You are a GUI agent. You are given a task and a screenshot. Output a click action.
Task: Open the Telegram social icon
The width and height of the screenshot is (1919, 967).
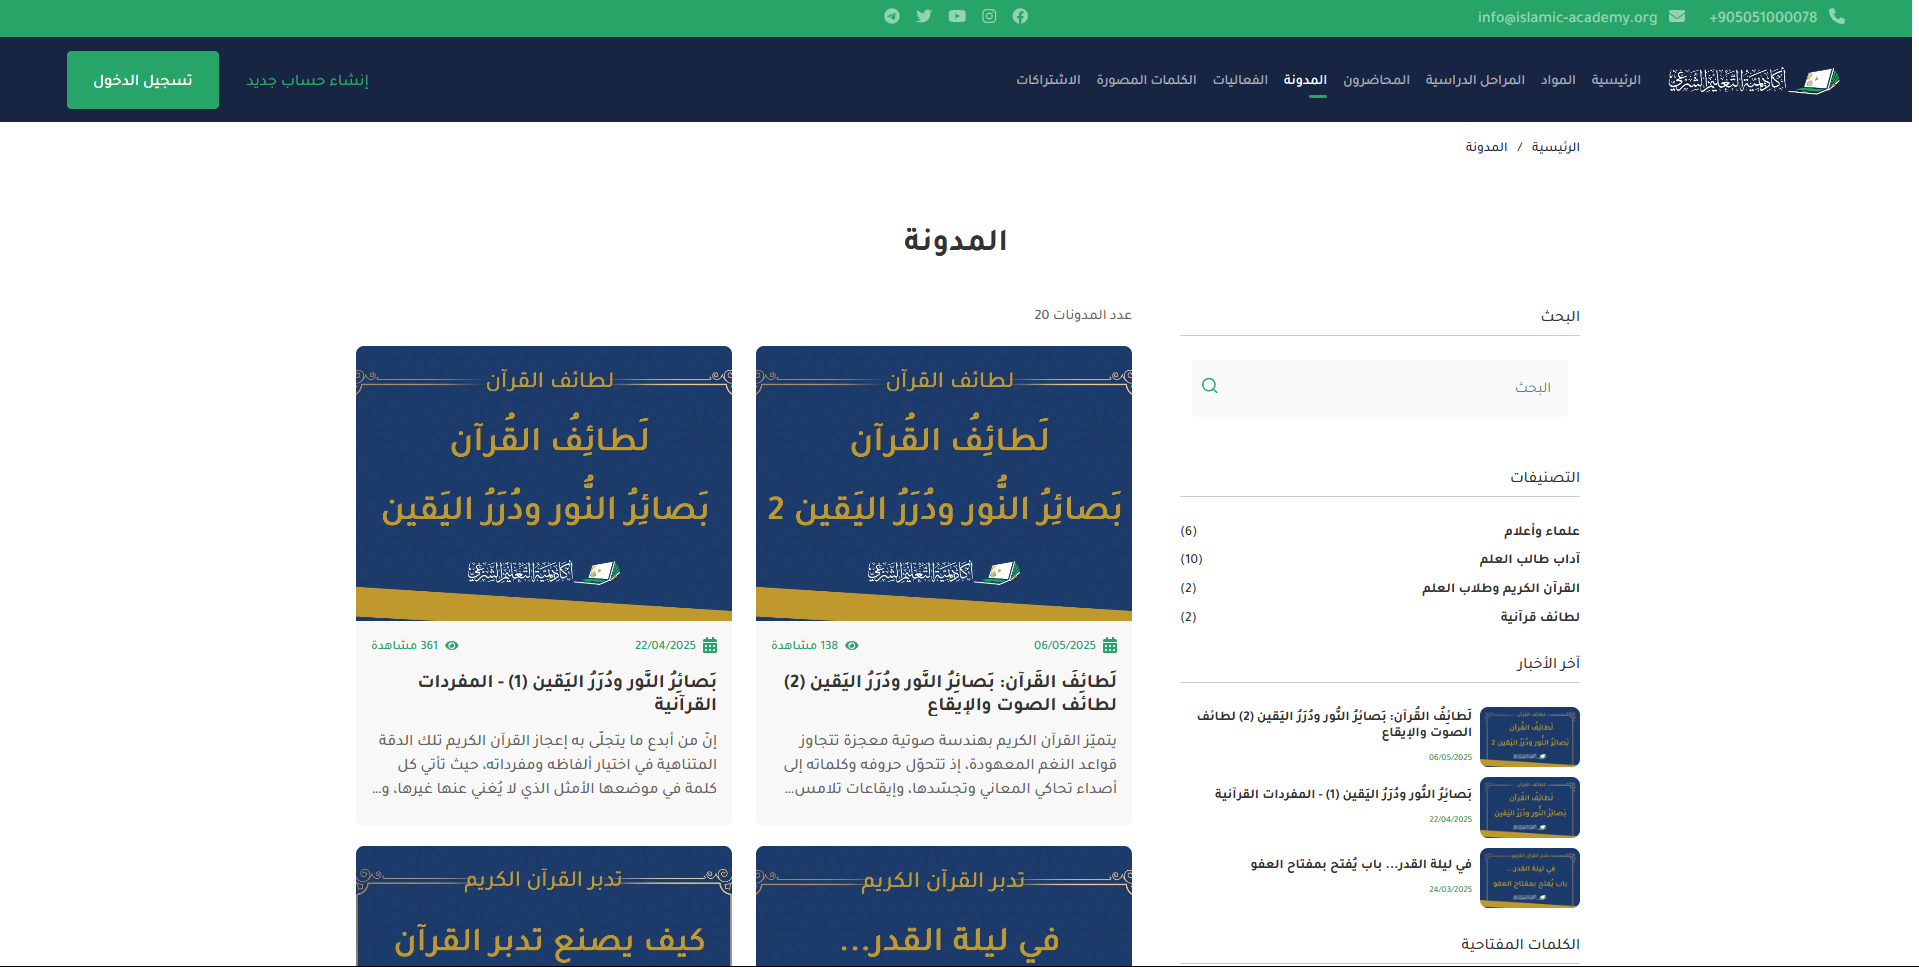click(892, 16)
